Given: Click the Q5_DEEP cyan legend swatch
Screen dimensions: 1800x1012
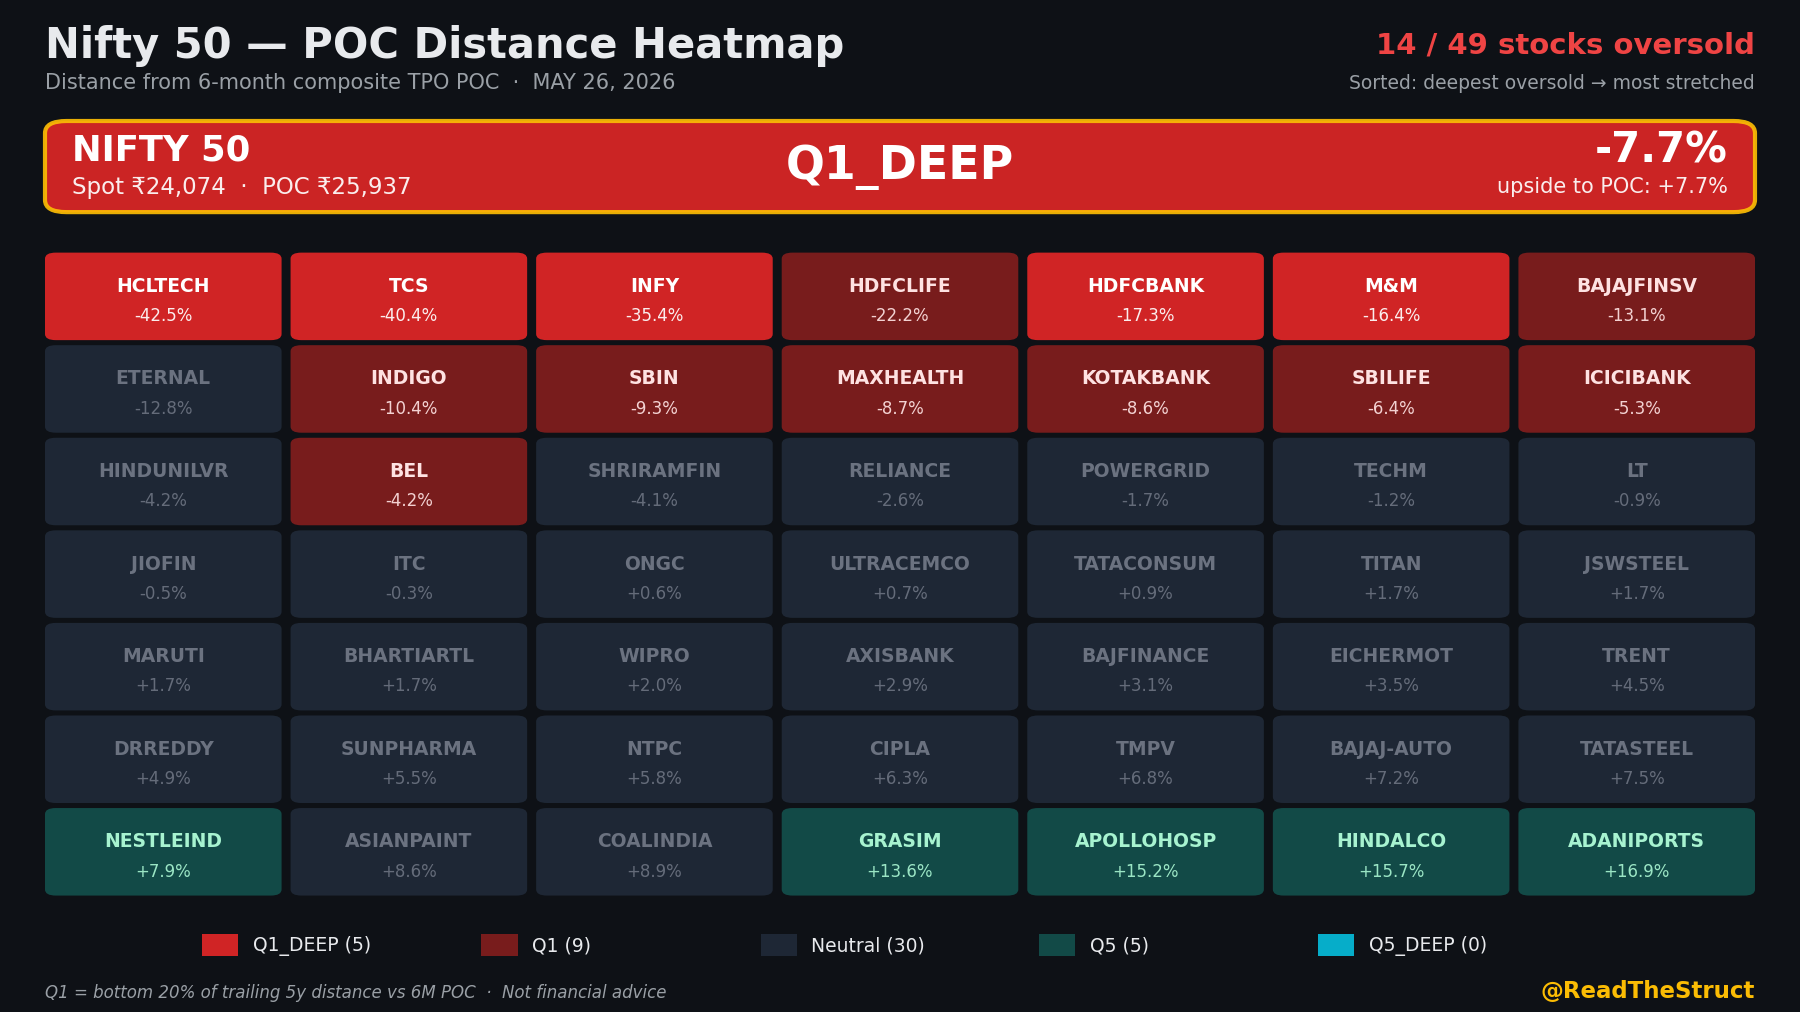Looking at the screenshot, I should [x=1336, y=945].
